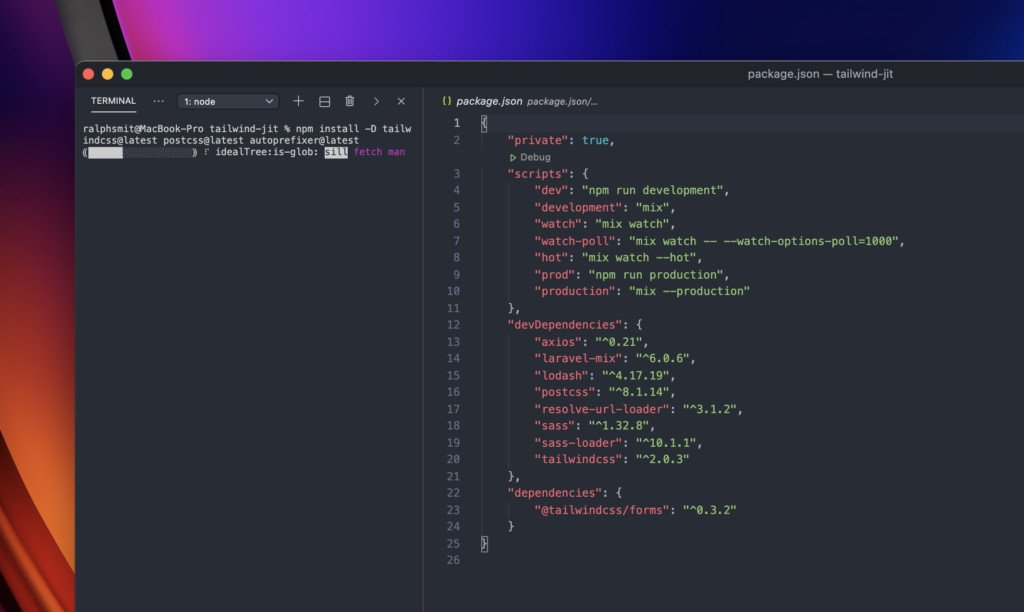Click line number 13 in the gutter

(x=453, y=341)
